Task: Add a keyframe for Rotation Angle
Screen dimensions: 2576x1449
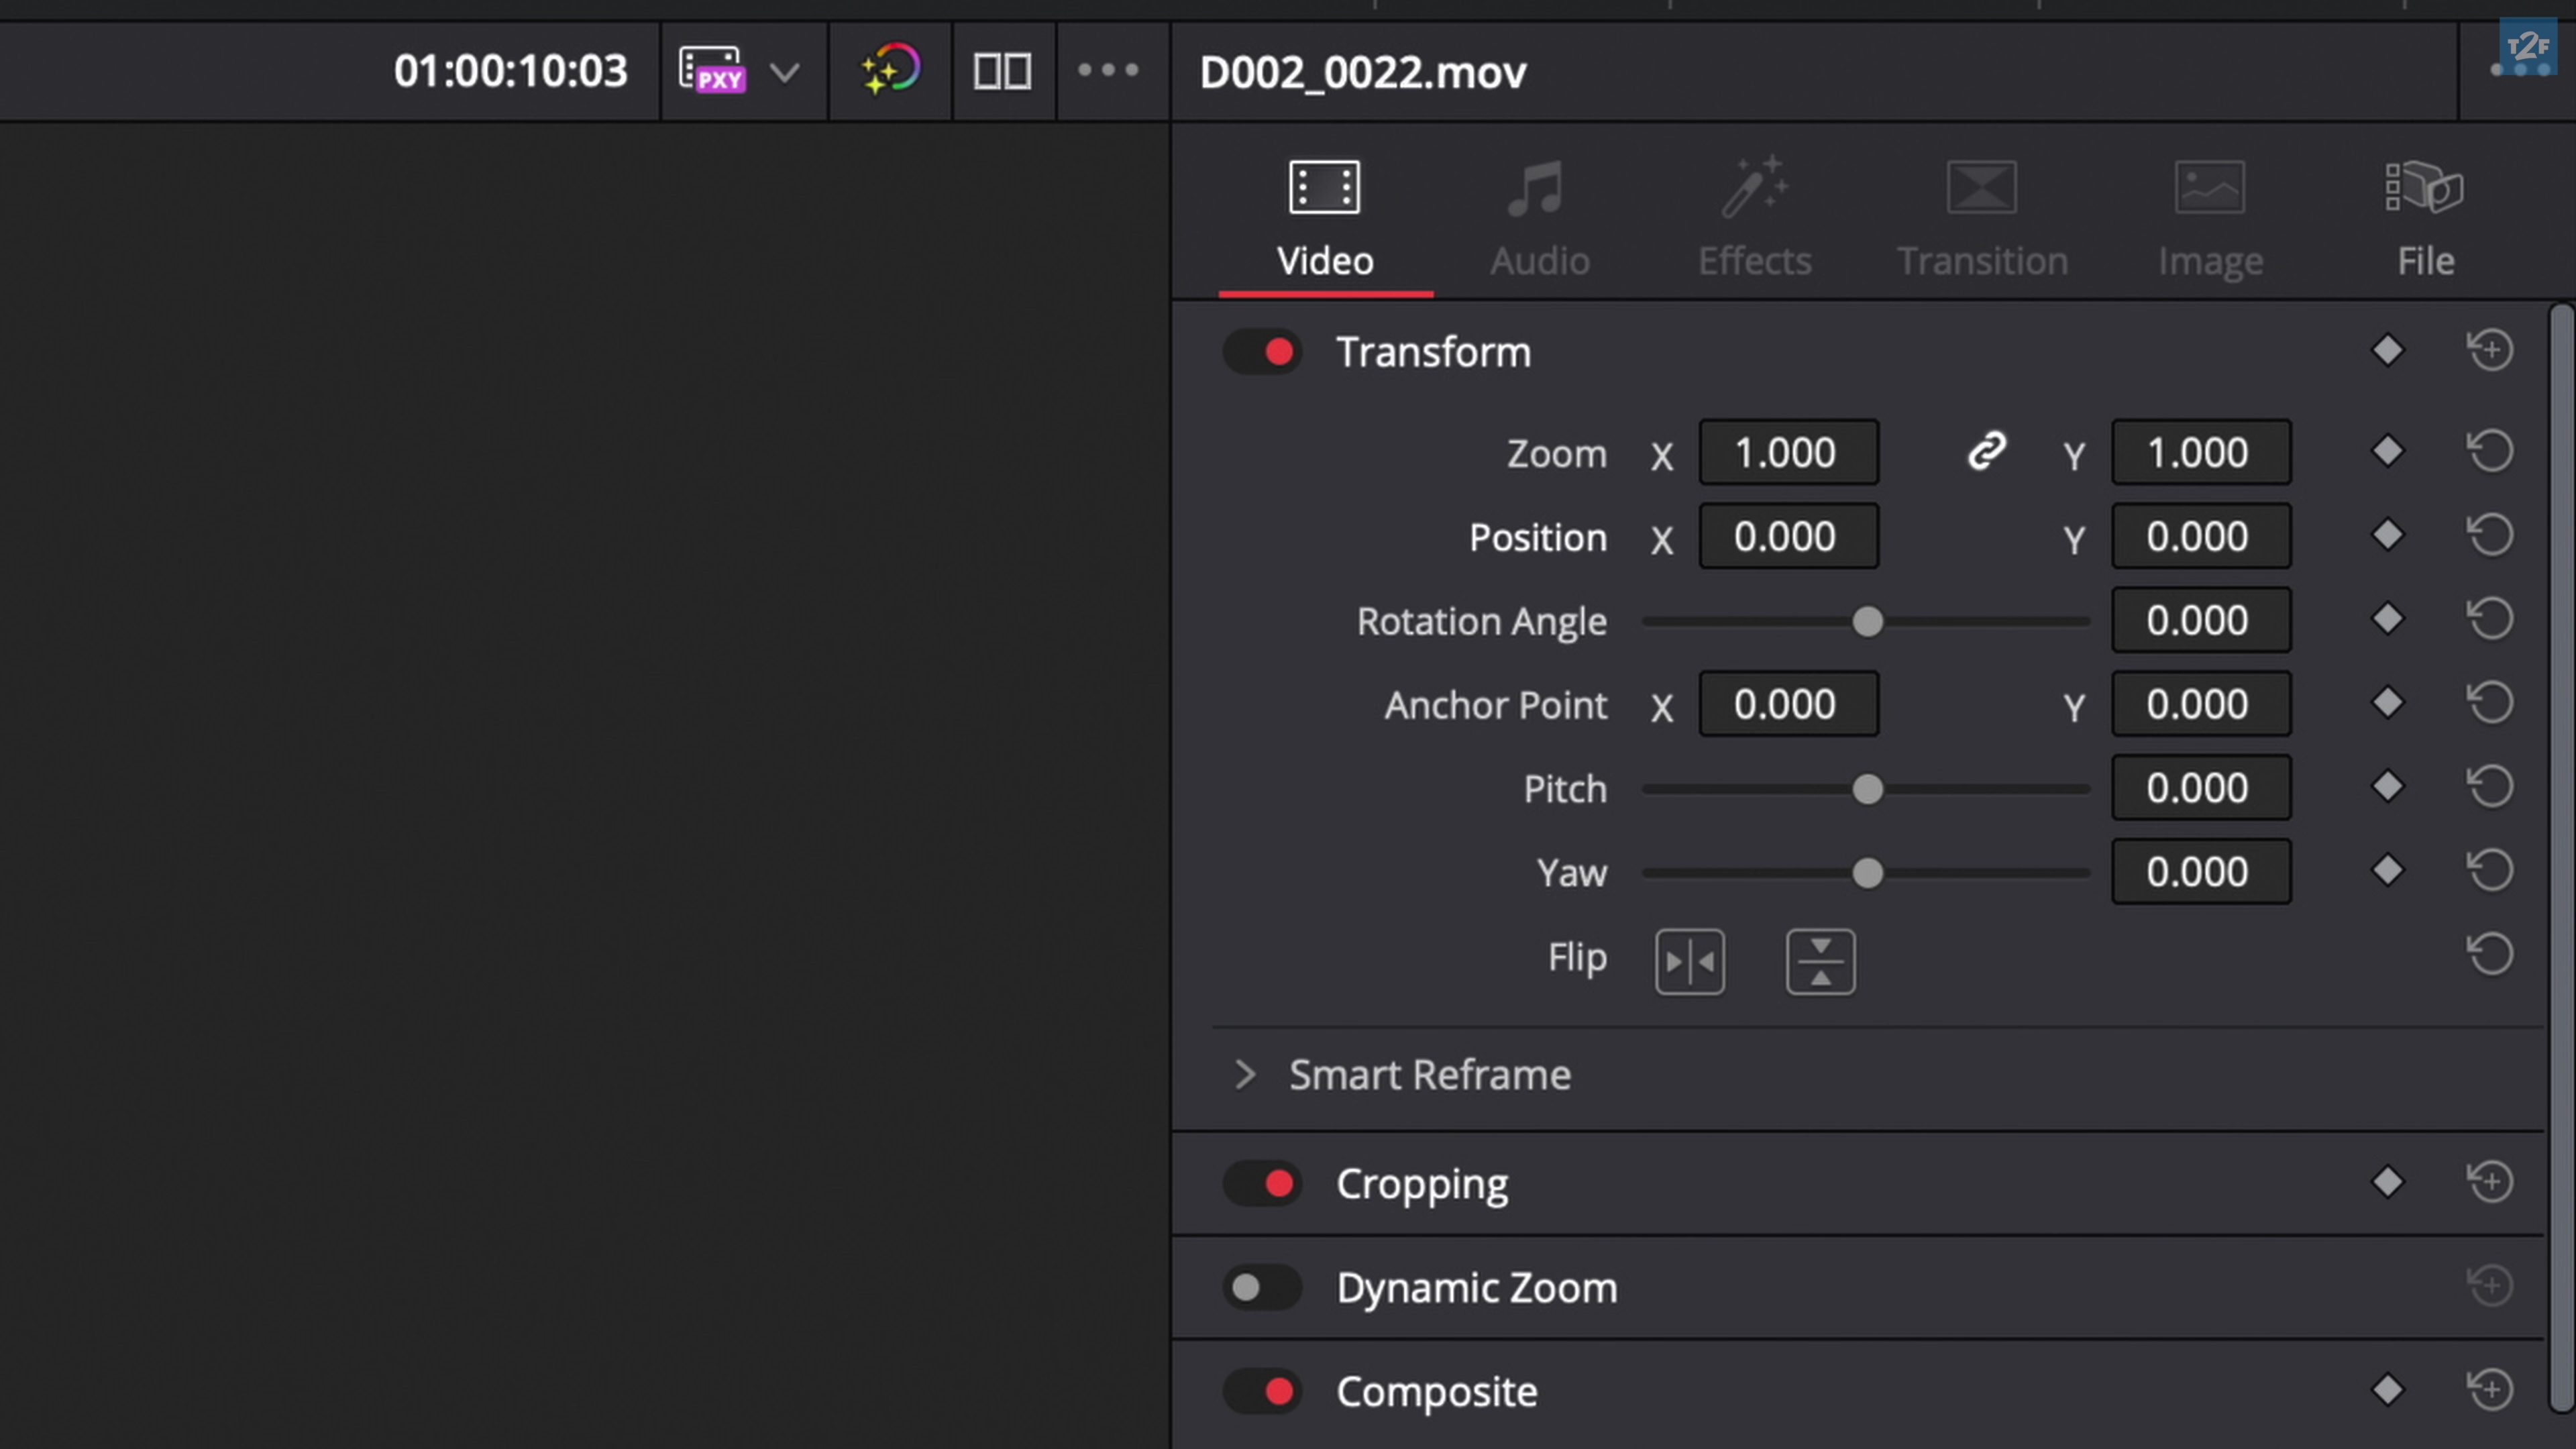Action: point(2387,619)
